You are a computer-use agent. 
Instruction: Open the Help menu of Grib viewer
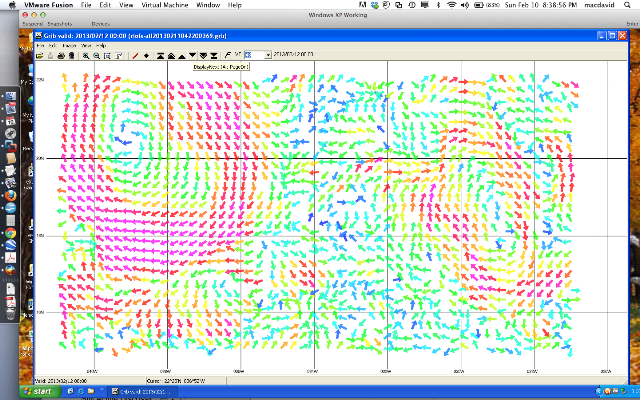(x=101, y=45)
